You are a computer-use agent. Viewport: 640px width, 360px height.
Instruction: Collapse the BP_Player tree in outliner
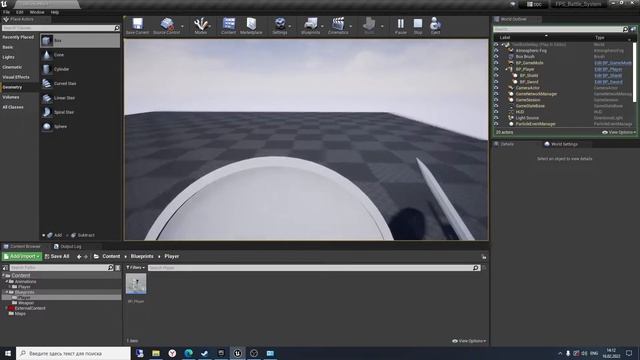pyautogui.click(x=507, y=69)
